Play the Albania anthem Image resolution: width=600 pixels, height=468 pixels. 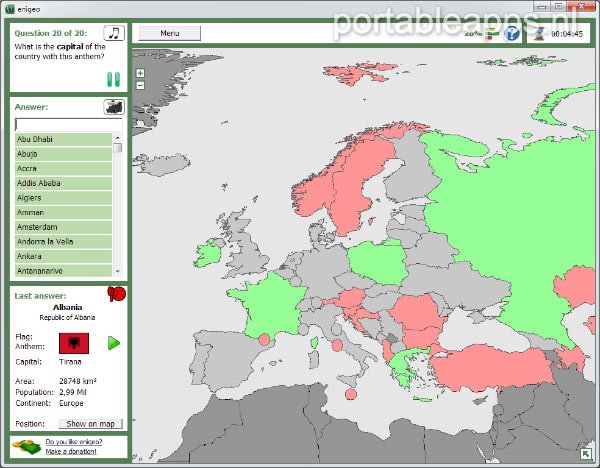(x=114, y=343)
